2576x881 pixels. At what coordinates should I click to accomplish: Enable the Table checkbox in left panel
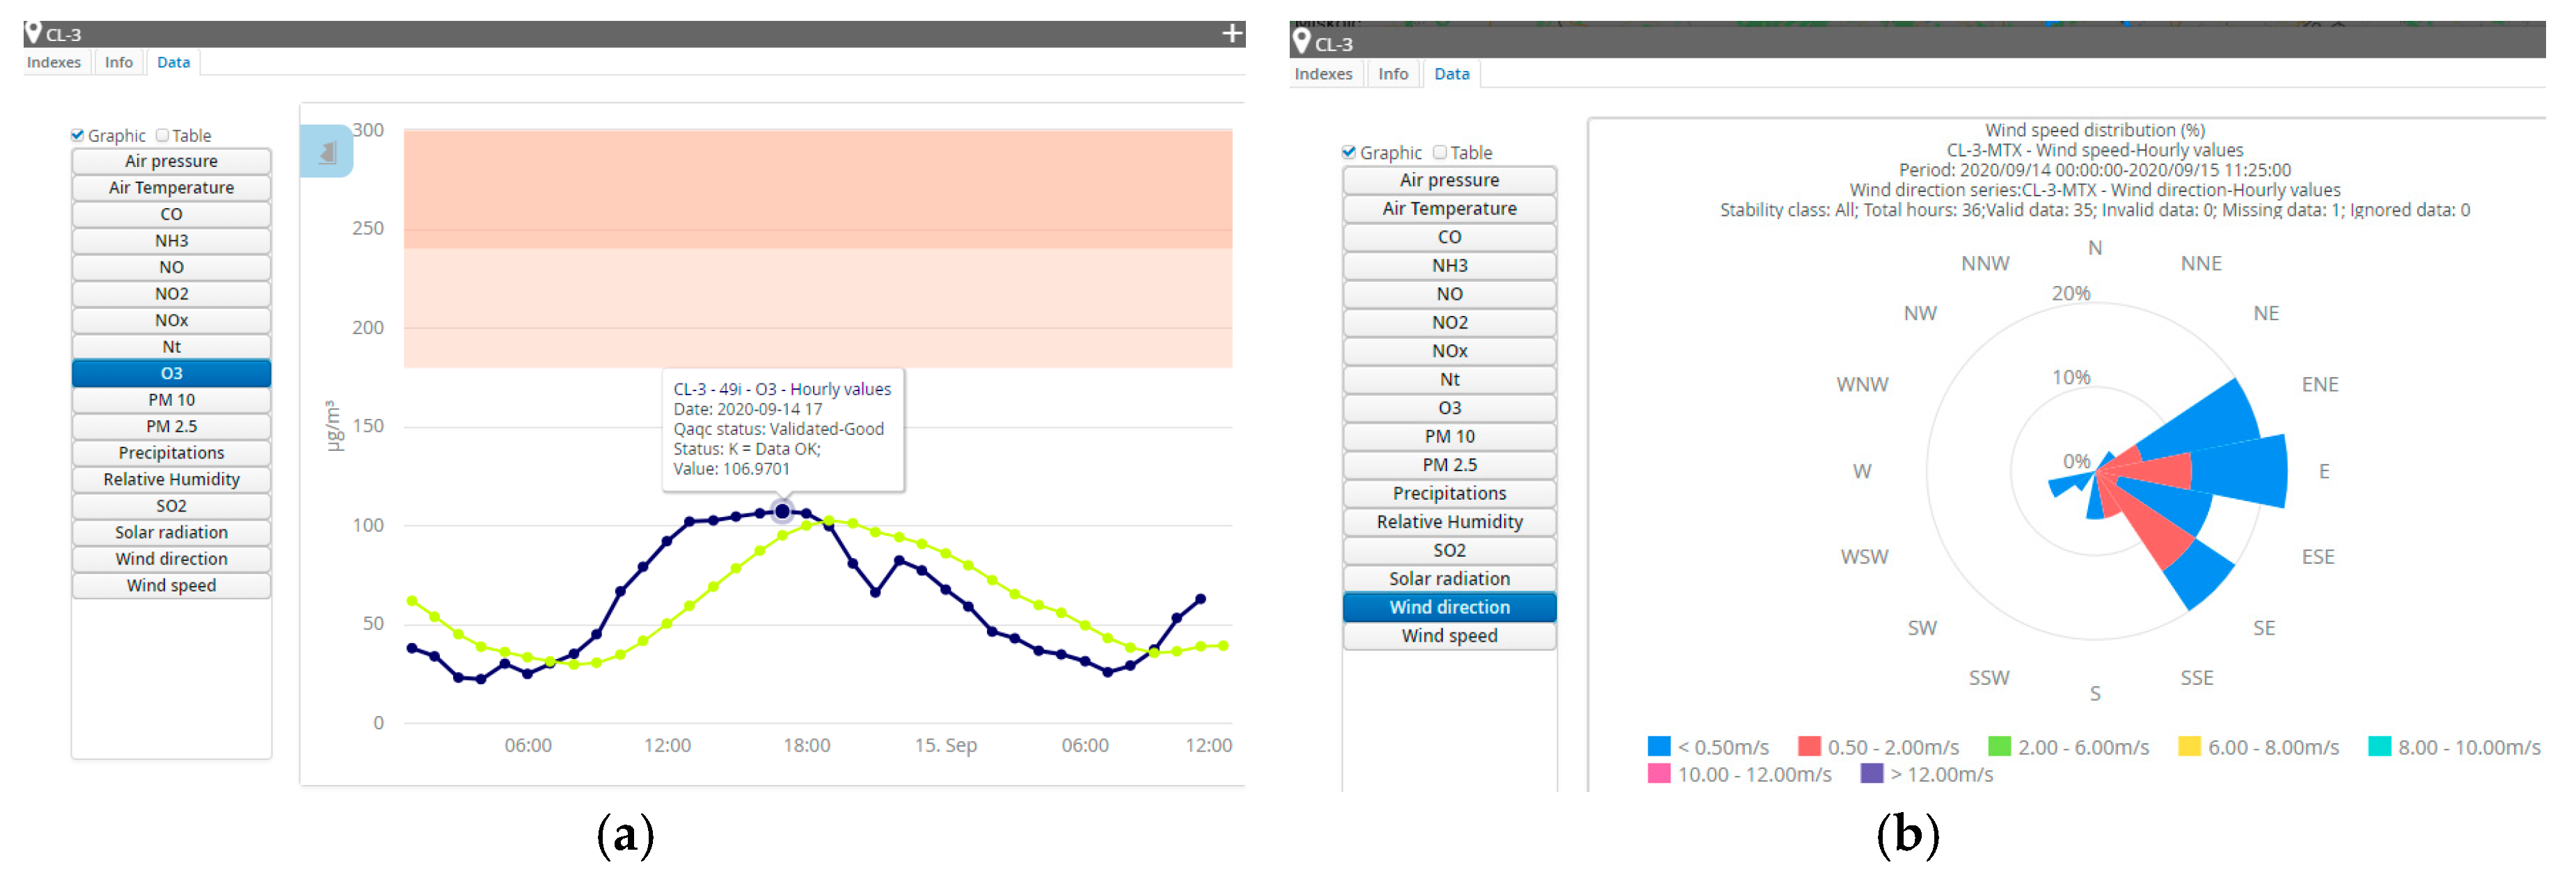point(162,135)
